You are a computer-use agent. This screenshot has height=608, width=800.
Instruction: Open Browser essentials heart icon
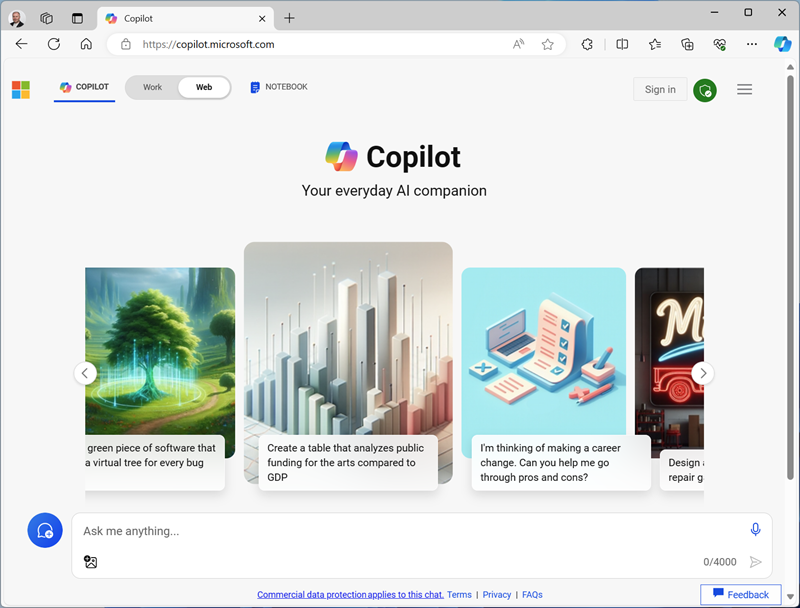(x=719, y=44)
